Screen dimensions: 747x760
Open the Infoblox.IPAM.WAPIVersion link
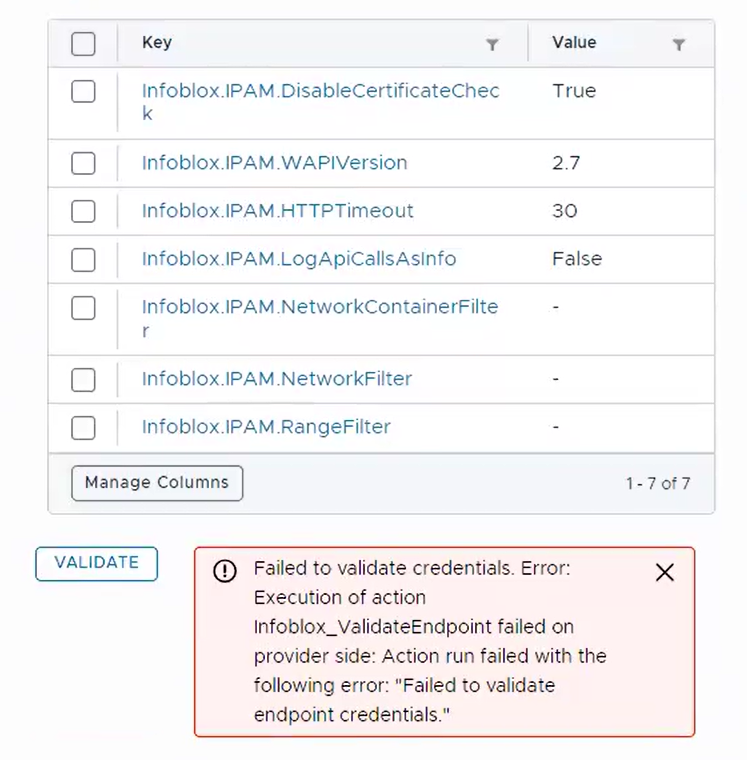pyautogui.click(x=274, y=163)
